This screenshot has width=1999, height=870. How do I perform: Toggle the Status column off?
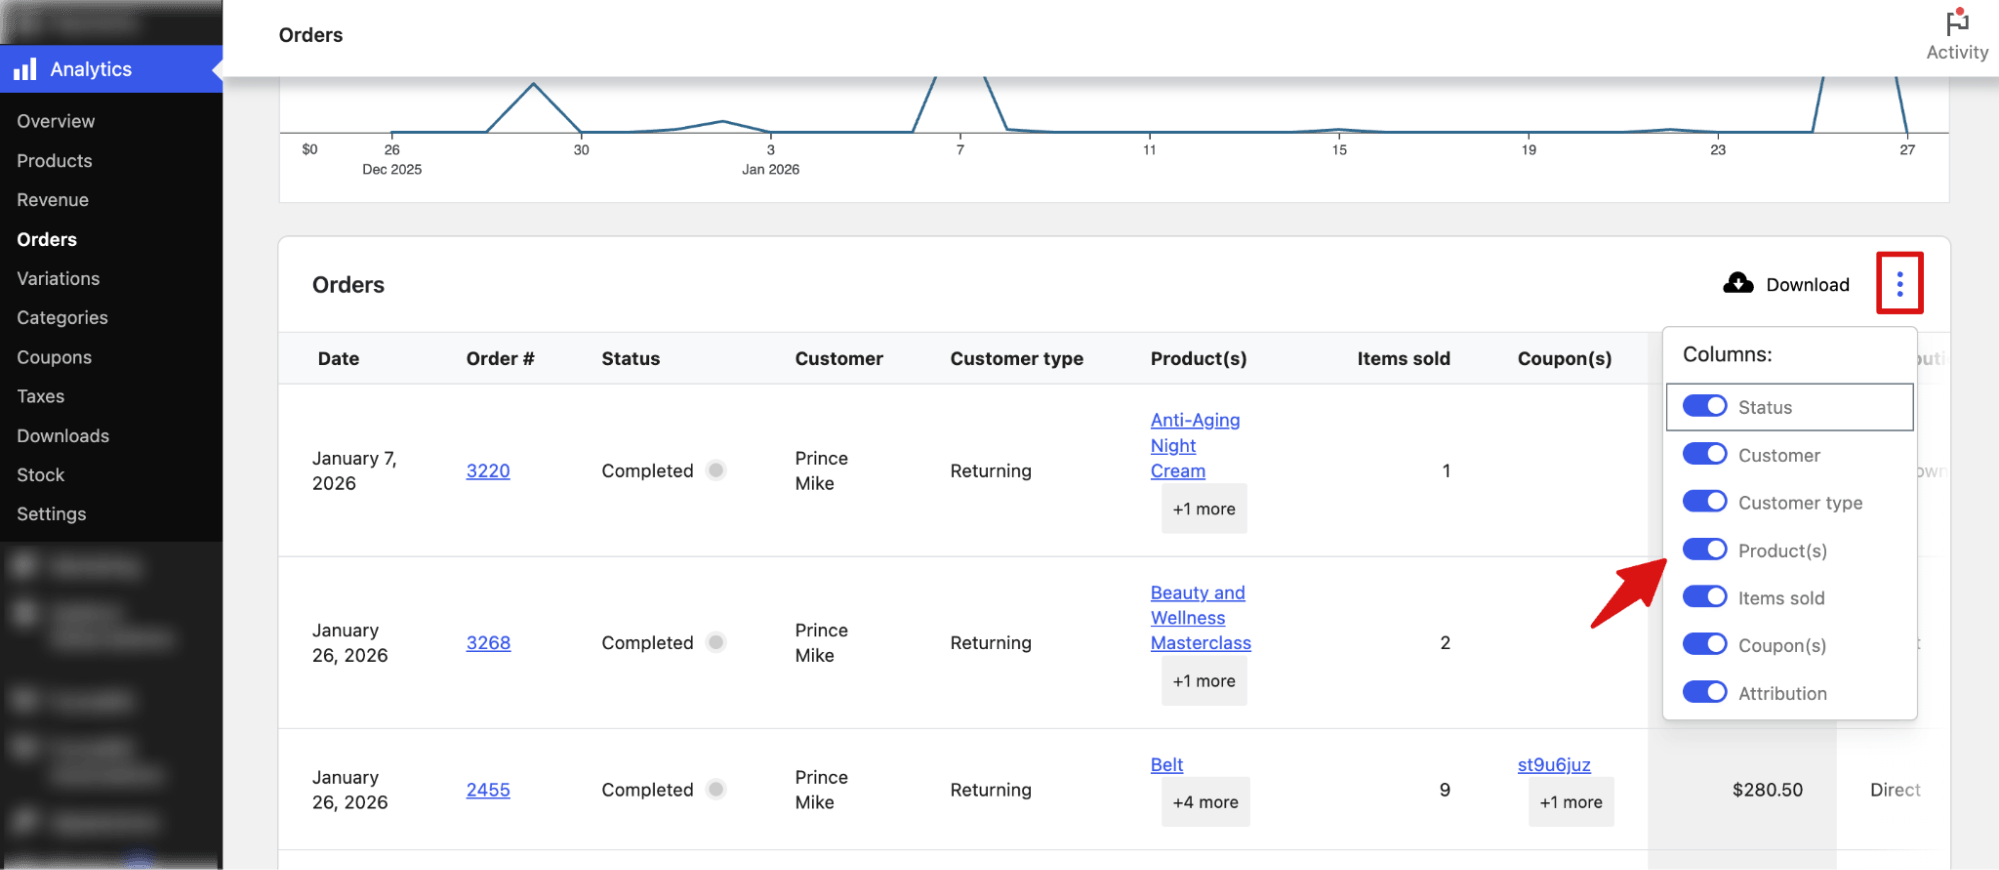(1705, 406)
